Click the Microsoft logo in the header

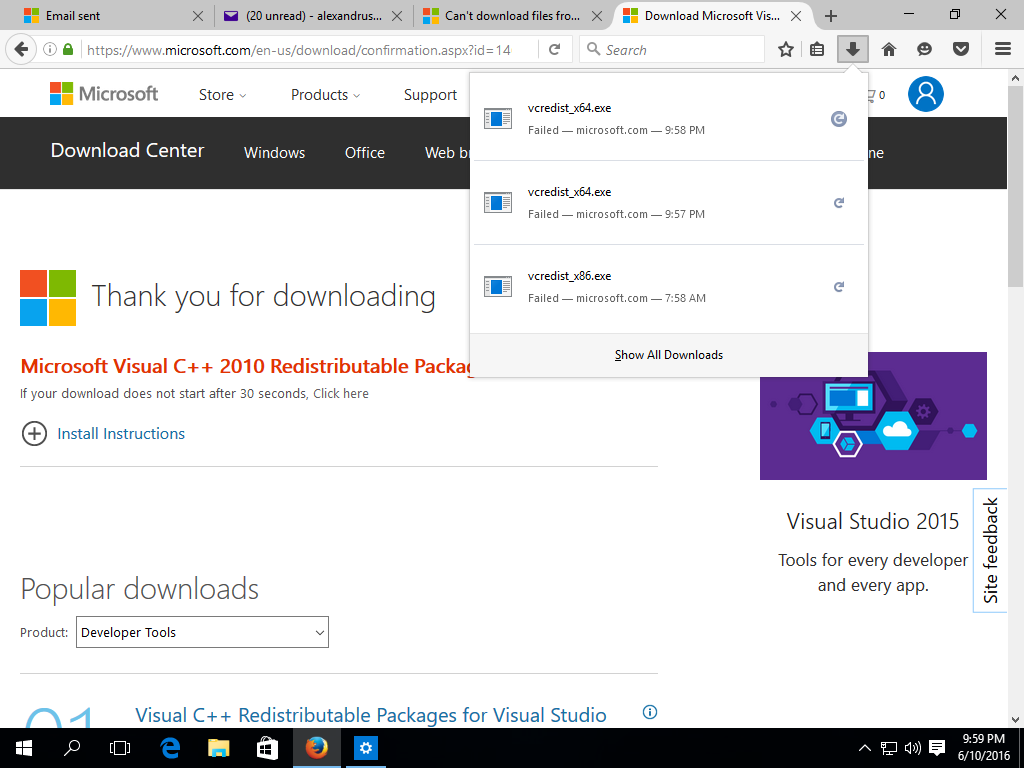click(104, 94)
